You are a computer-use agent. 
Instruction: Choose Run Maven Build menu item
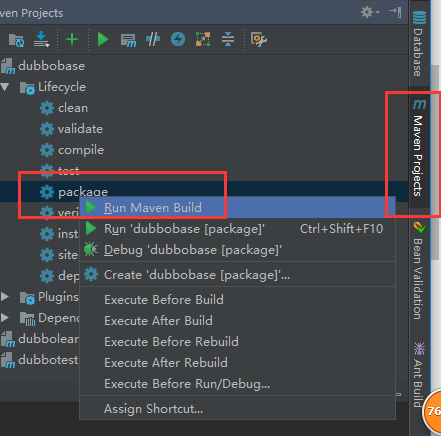[237, 208]
